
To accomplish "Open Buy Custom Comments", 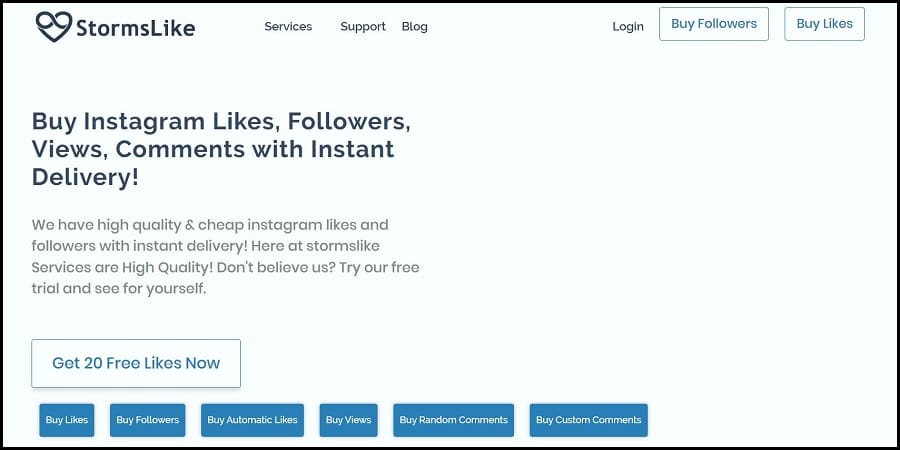I will click(588, 420).
